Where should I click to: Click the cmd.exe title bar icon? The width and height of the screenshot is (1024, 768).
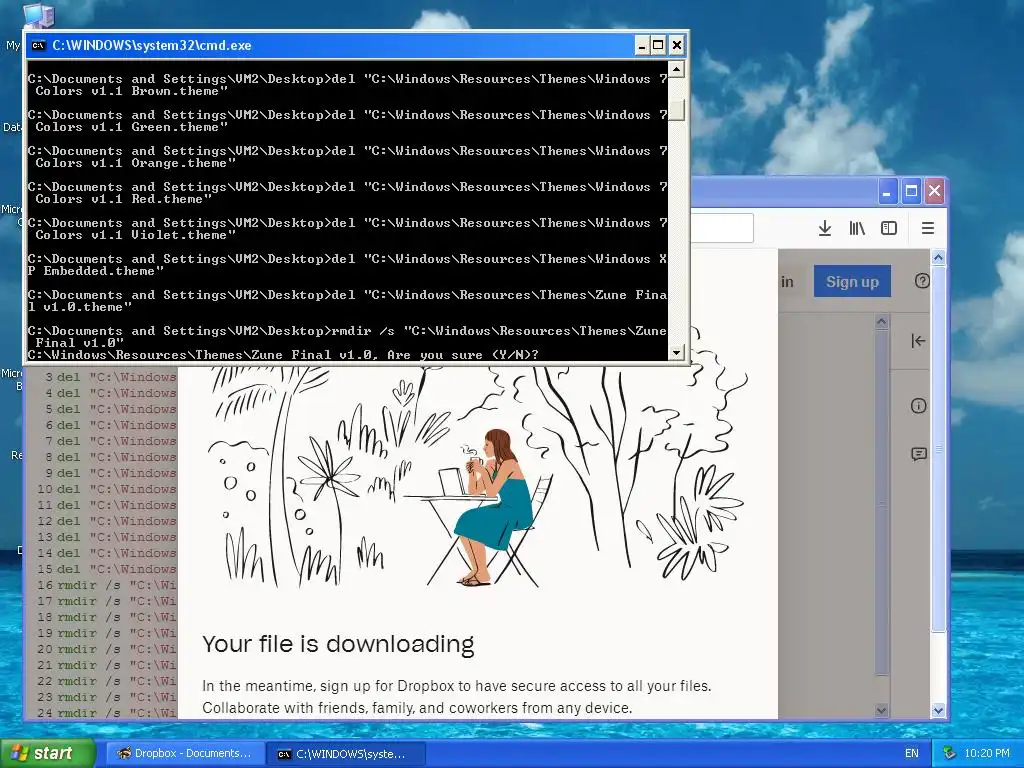pos(39,45)
